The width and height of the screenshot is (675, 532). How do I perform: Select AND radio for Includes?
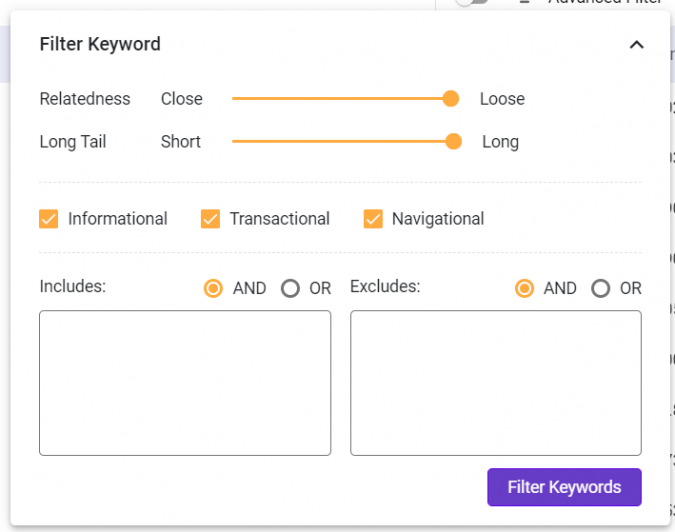(x=213, y=288)
